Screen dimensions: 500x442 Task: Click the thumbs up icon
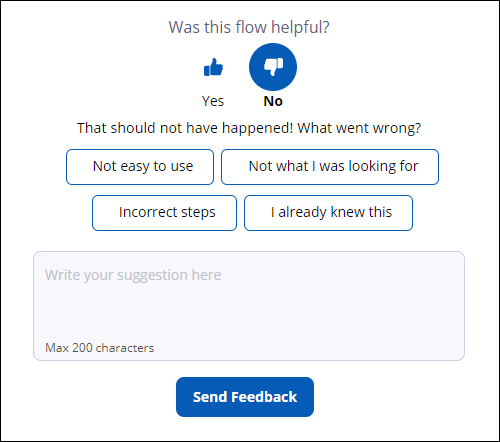(213, 67)
